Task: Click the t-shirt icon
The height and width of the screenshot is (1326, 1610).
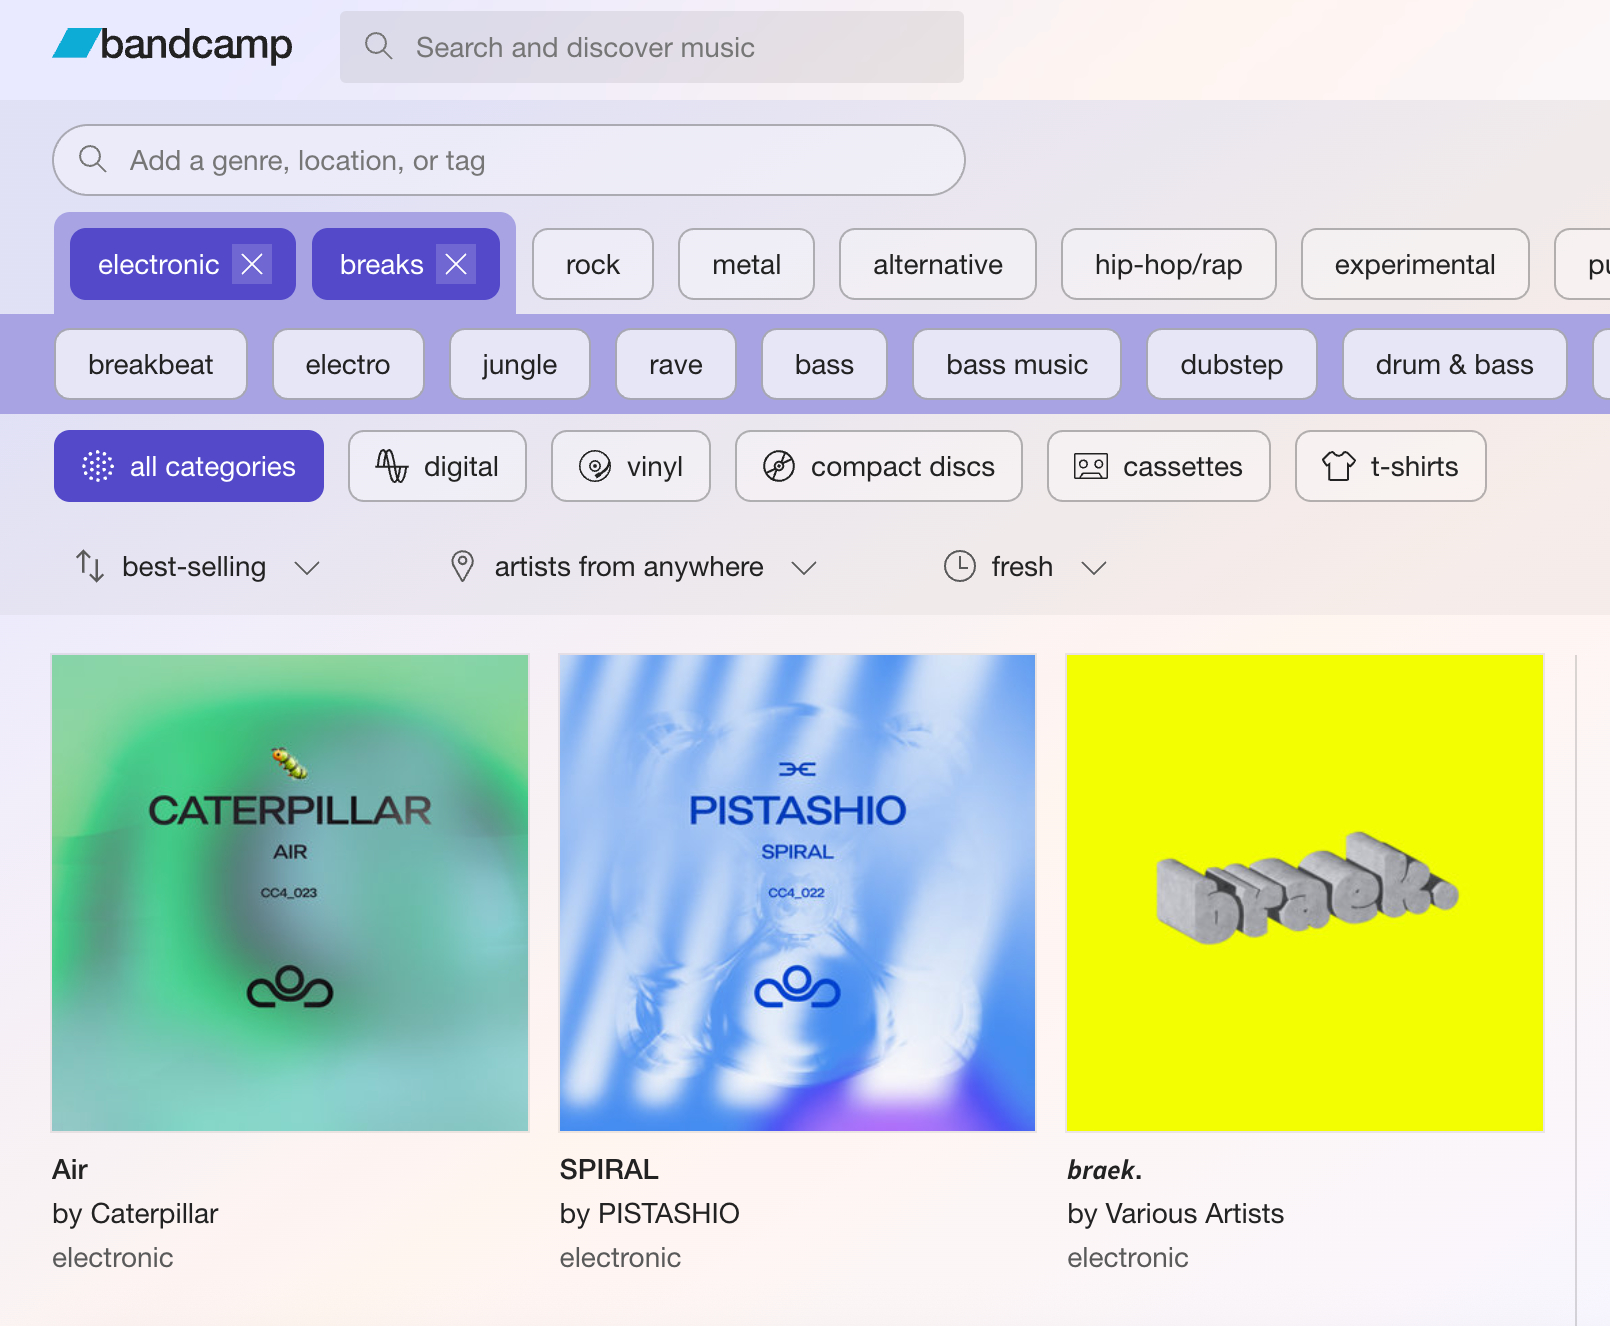Action: (x=1338, y=466)
